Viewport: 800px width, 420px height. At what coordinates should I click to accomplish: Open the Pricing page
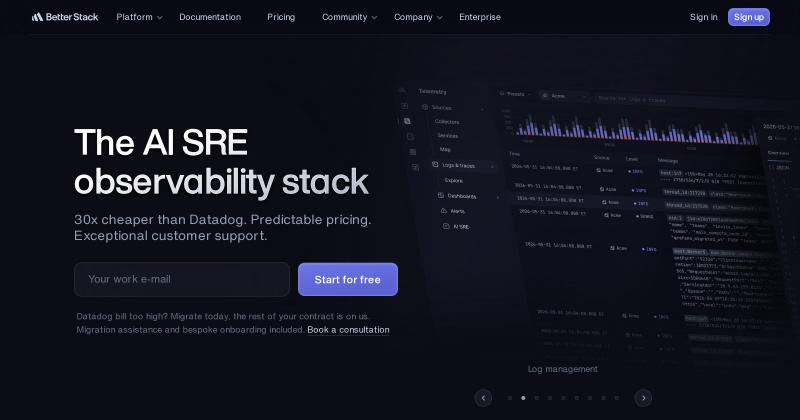281,17
